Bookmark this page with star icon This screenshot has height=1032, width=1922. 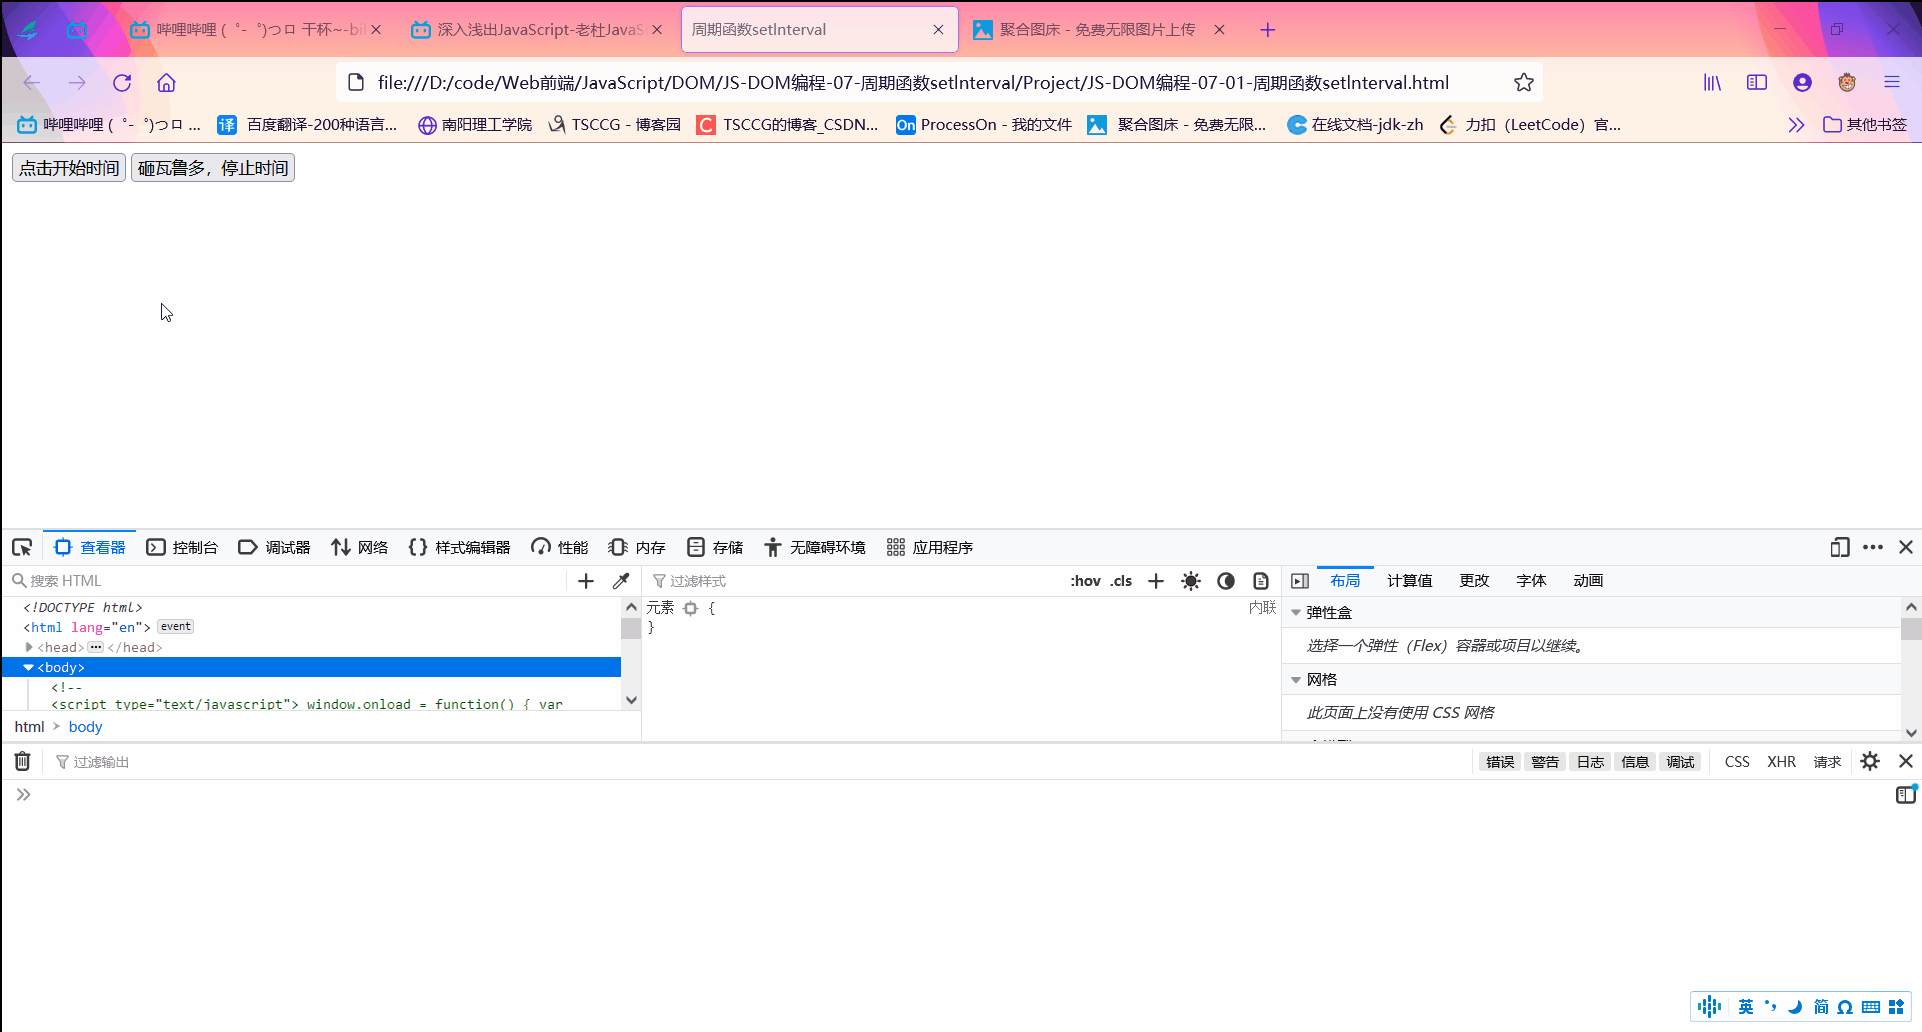click(x=1523, y=83)
